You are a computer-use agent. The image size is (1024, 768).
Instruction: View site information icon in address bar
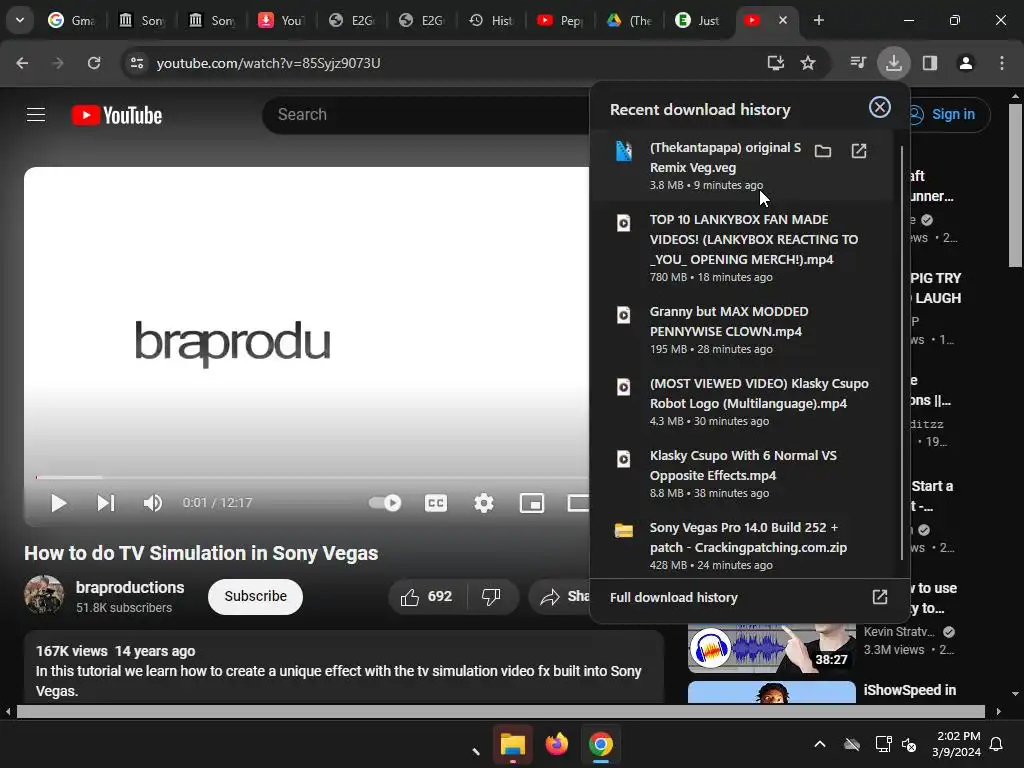136,63
